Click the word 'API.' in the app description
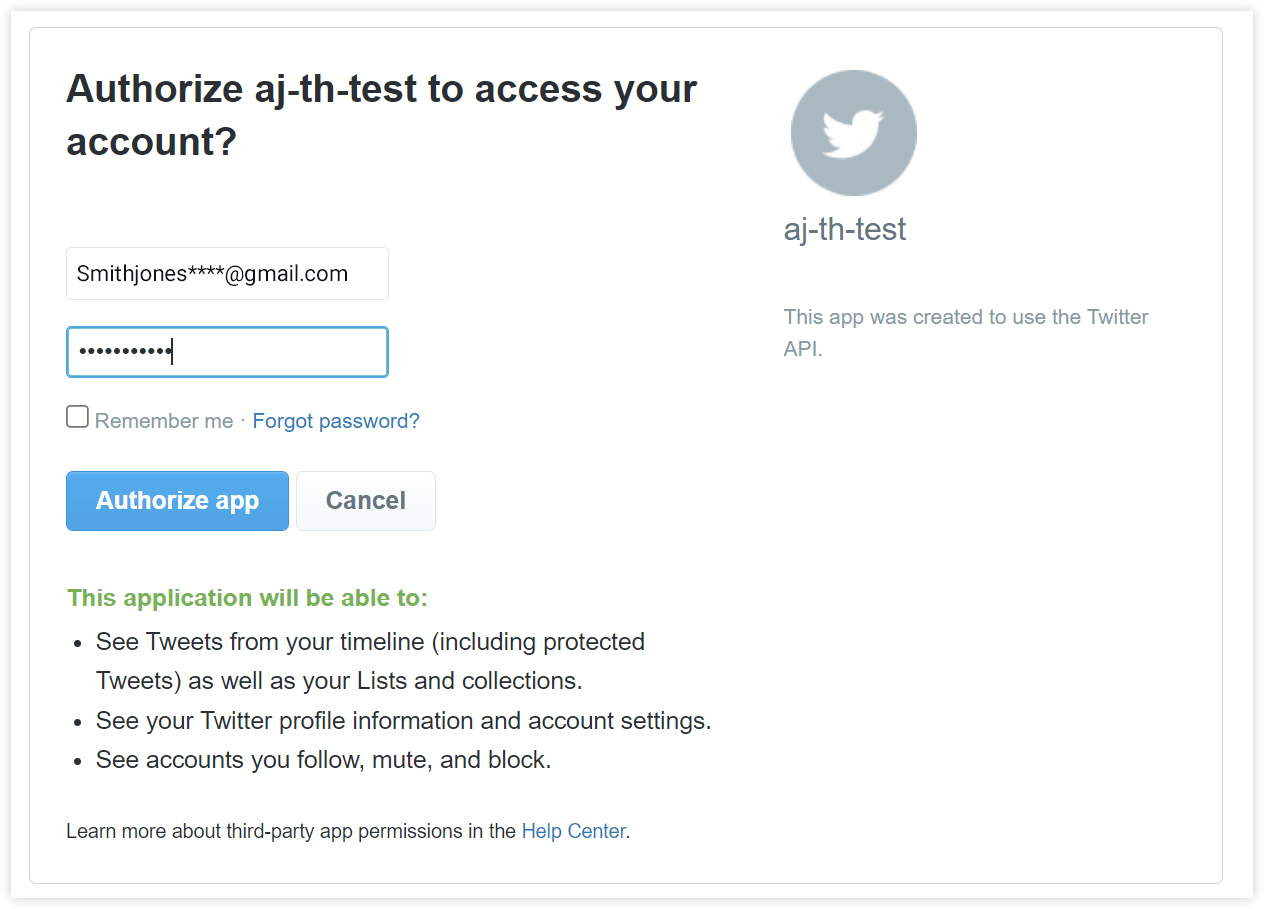1264x909 pixels. [803, 350]
